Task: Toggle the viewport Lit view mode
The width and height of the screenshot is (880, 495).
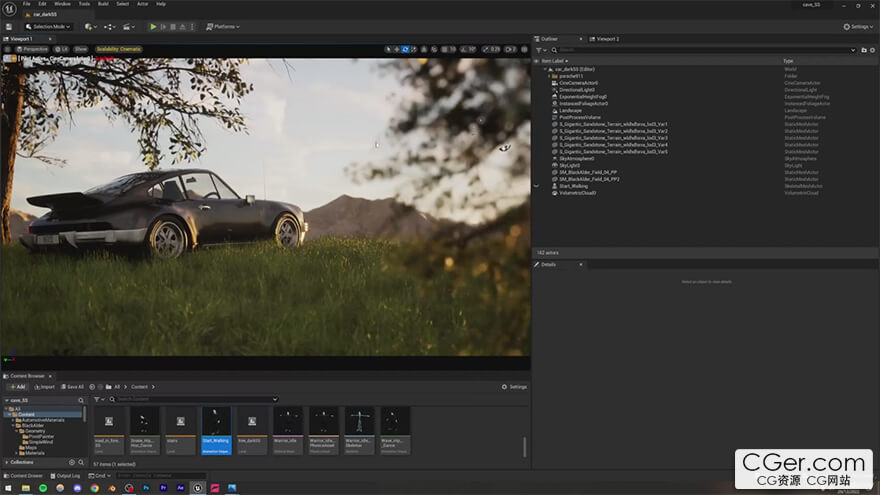Action: [x=61, y=48]
